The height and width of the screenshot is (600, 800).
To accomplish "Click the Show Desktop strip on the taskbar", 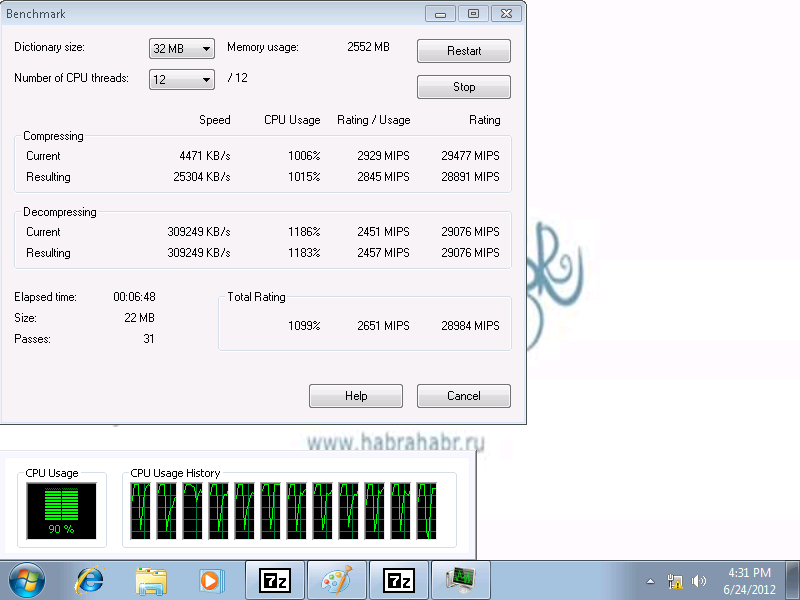I will pos(793,581).
